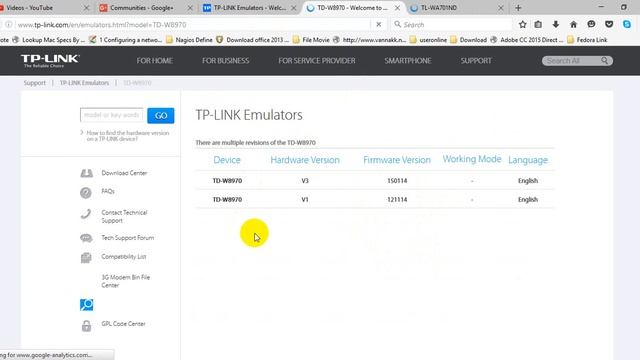640x360 pixels.
Task: Bookmark this page with the star icon
Action: coord(522,24)
